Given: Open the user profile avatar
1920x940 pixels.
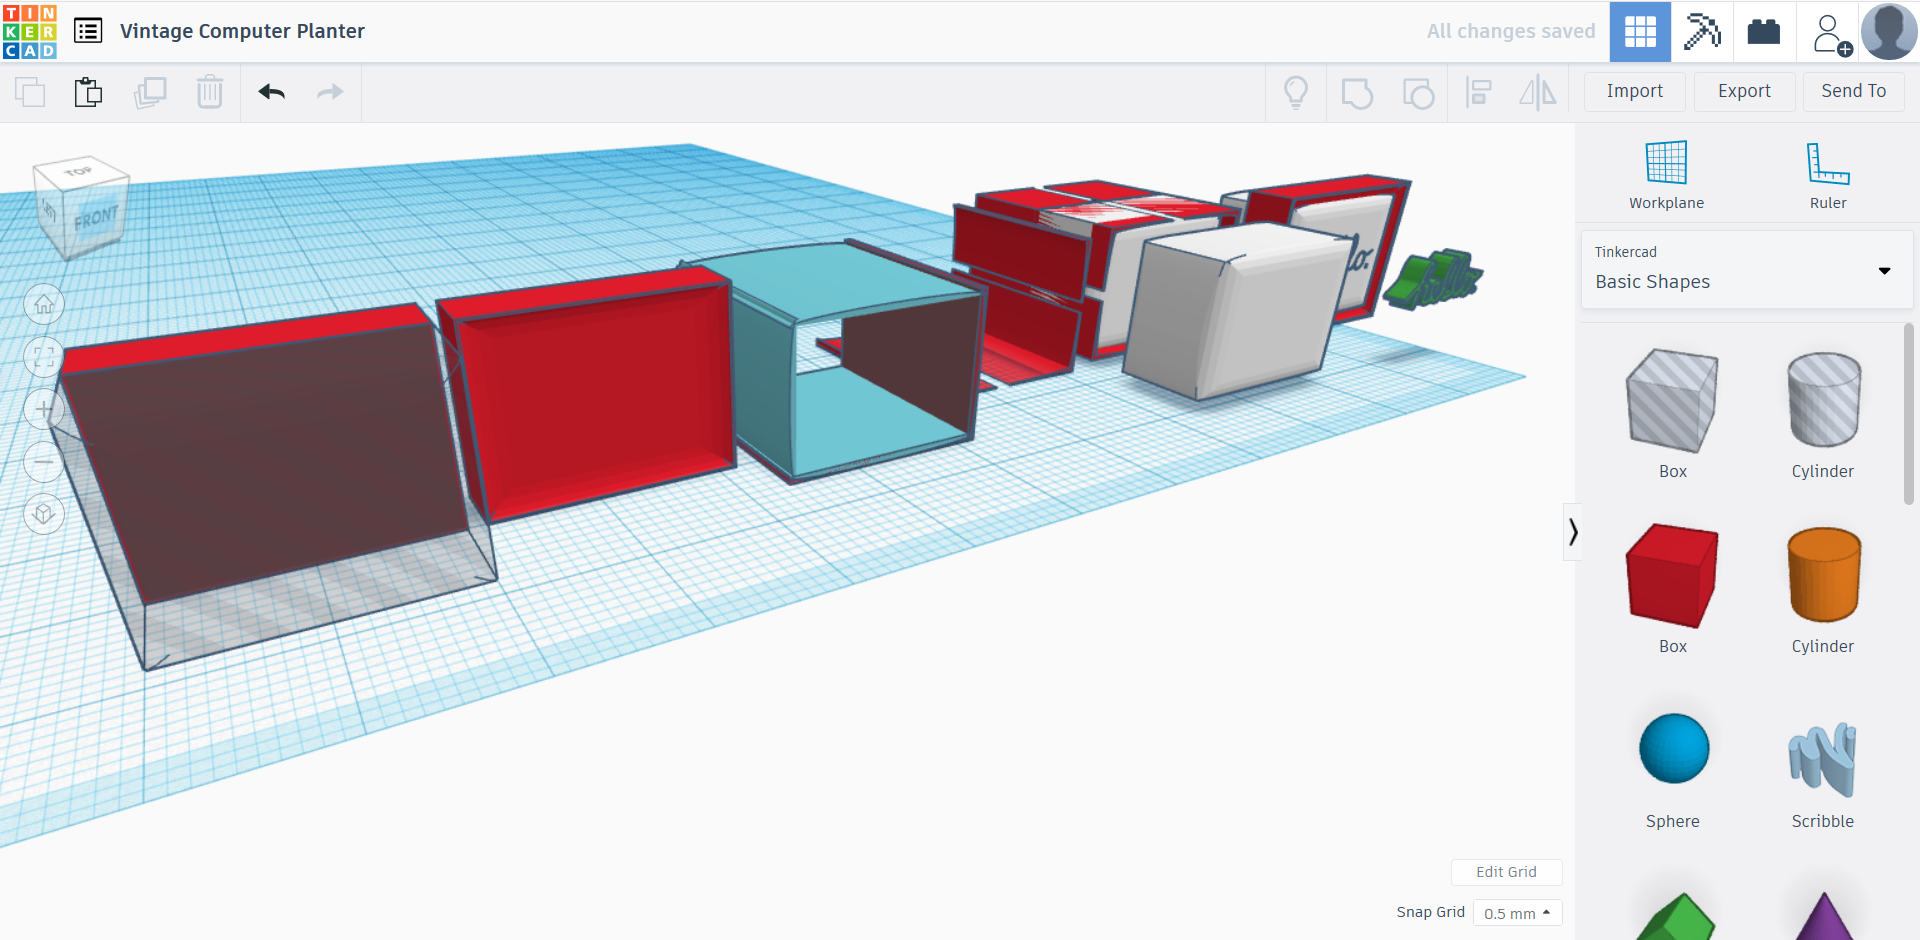Looking at the screenshot, I should point(1889,32).
